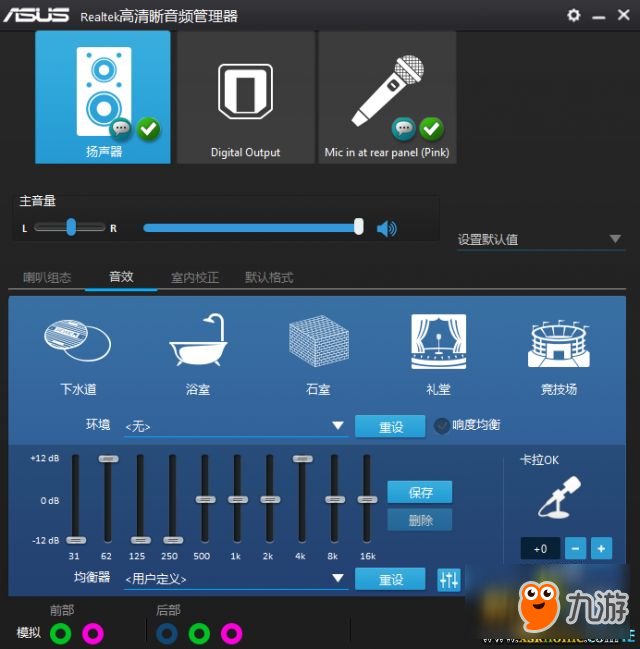
Task: Click the 主音量 master volume slider handle
Action: [x=359, y=227]
